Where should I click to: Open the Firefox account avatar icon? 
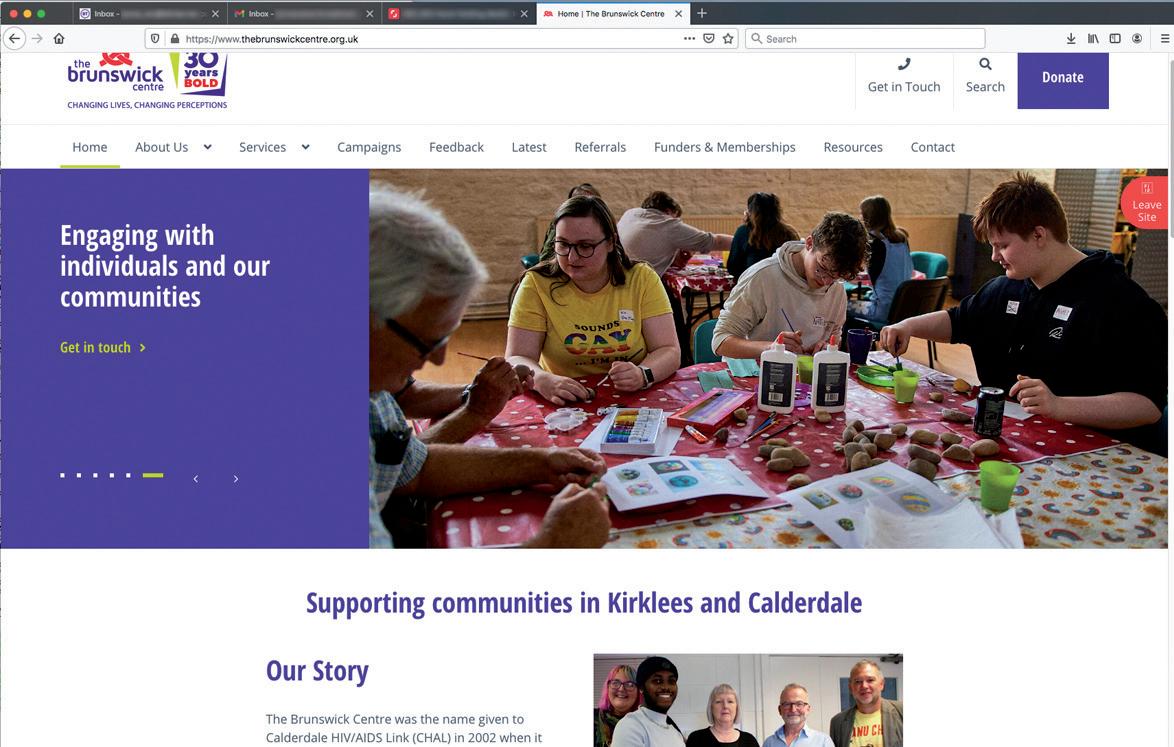[x=1137, y=39]
